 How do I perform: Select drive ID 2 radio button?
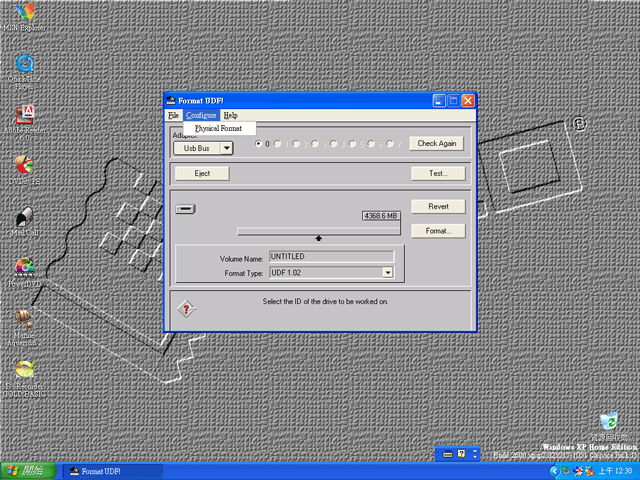click(x=296, y=144)
